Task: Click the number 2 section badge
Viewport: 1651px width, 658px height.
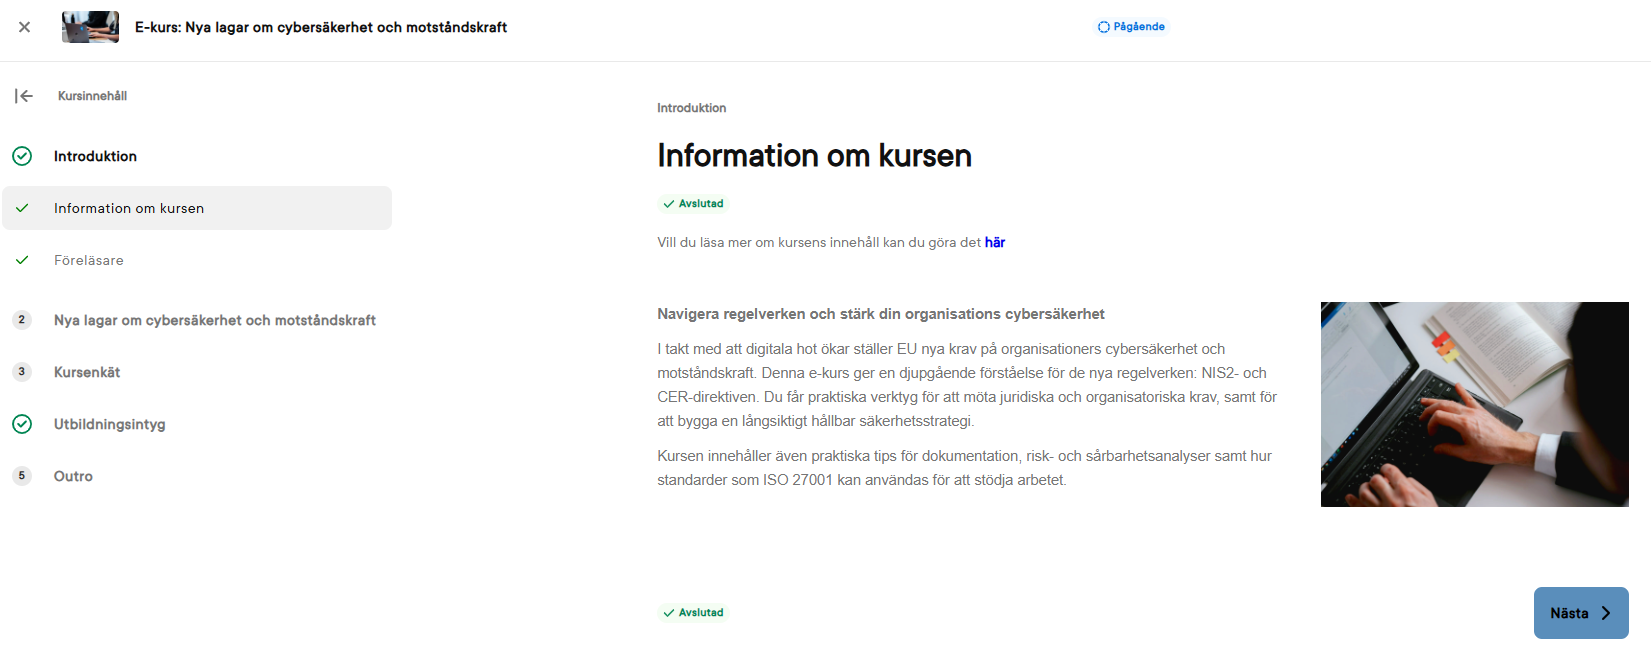Action: coord(22,320)
